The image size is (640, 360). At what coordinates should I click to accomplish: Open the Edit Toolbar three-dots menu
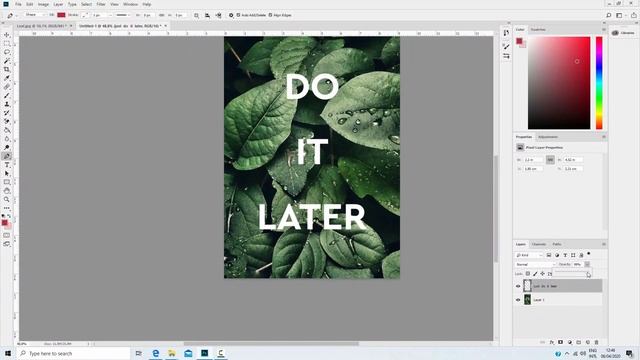[7, 208]
